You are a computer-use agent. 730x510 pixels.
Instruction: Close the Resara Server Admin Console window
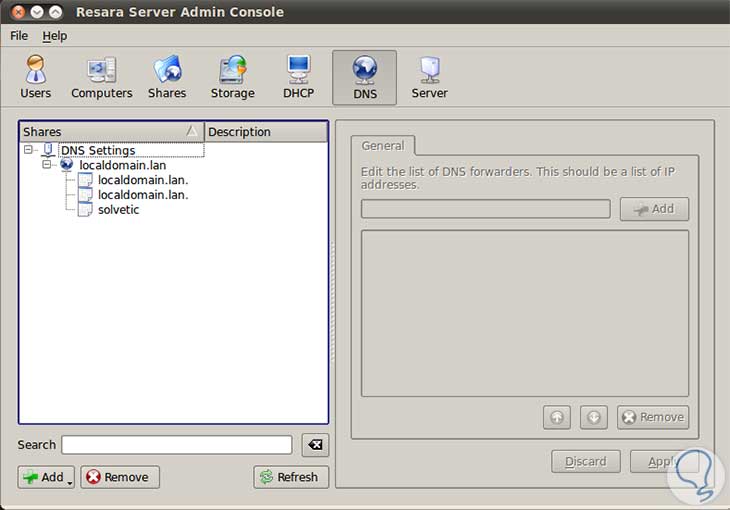tap(18, 12)
